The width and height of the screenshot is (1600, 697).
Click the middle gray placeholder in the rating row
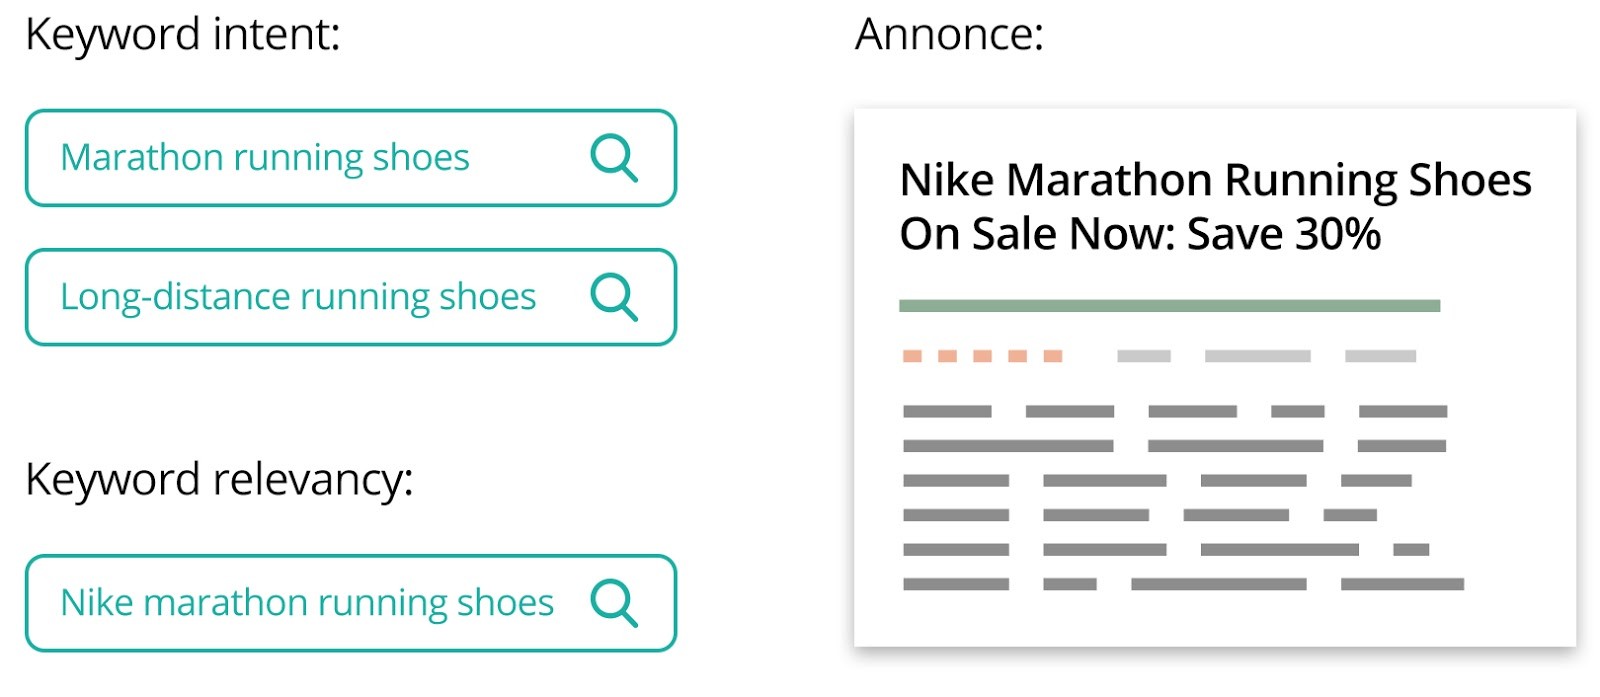point(1257,356)
